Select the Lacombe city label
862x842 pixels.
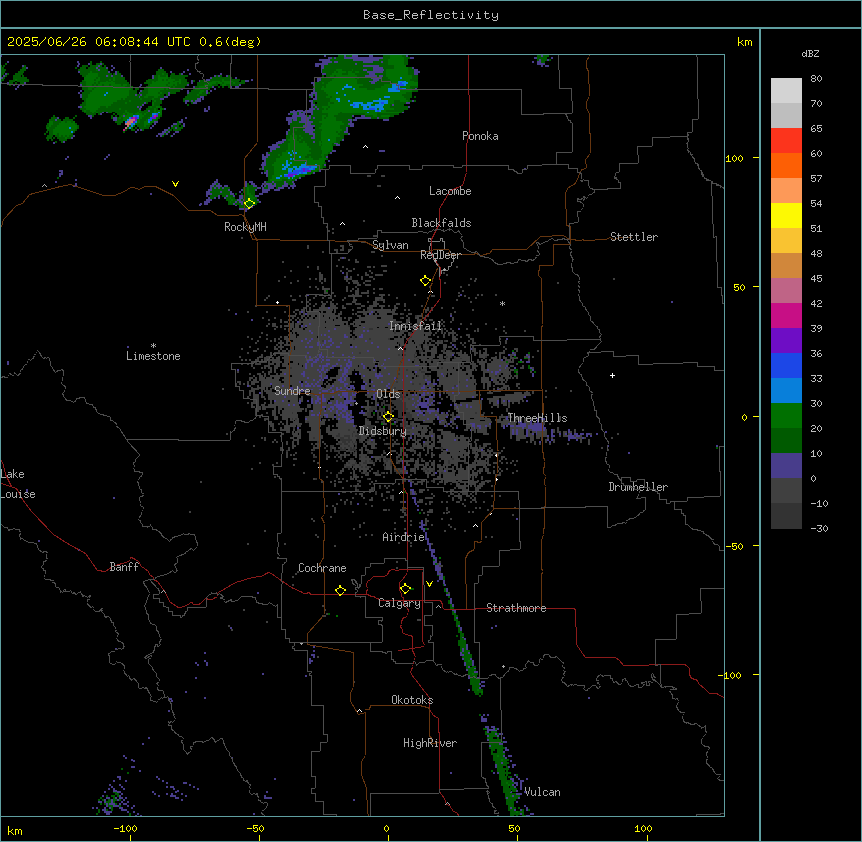(450, 191)
